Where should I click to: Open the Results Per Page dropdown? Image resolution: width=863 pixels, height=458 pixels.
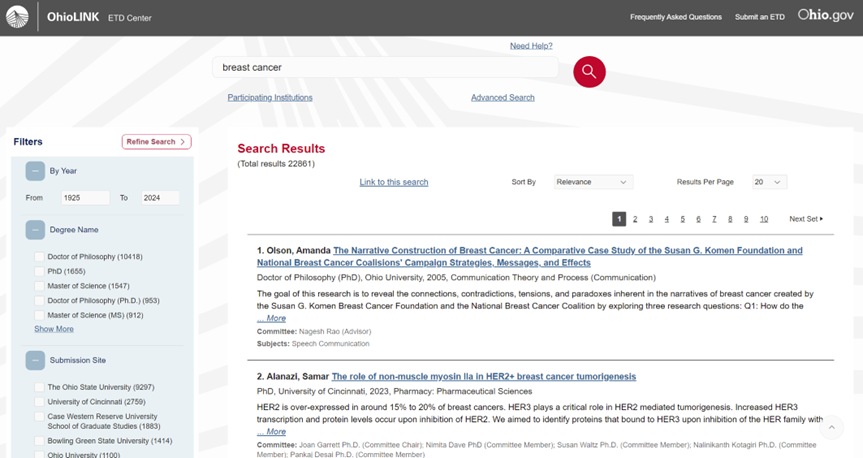coord(769,182)
